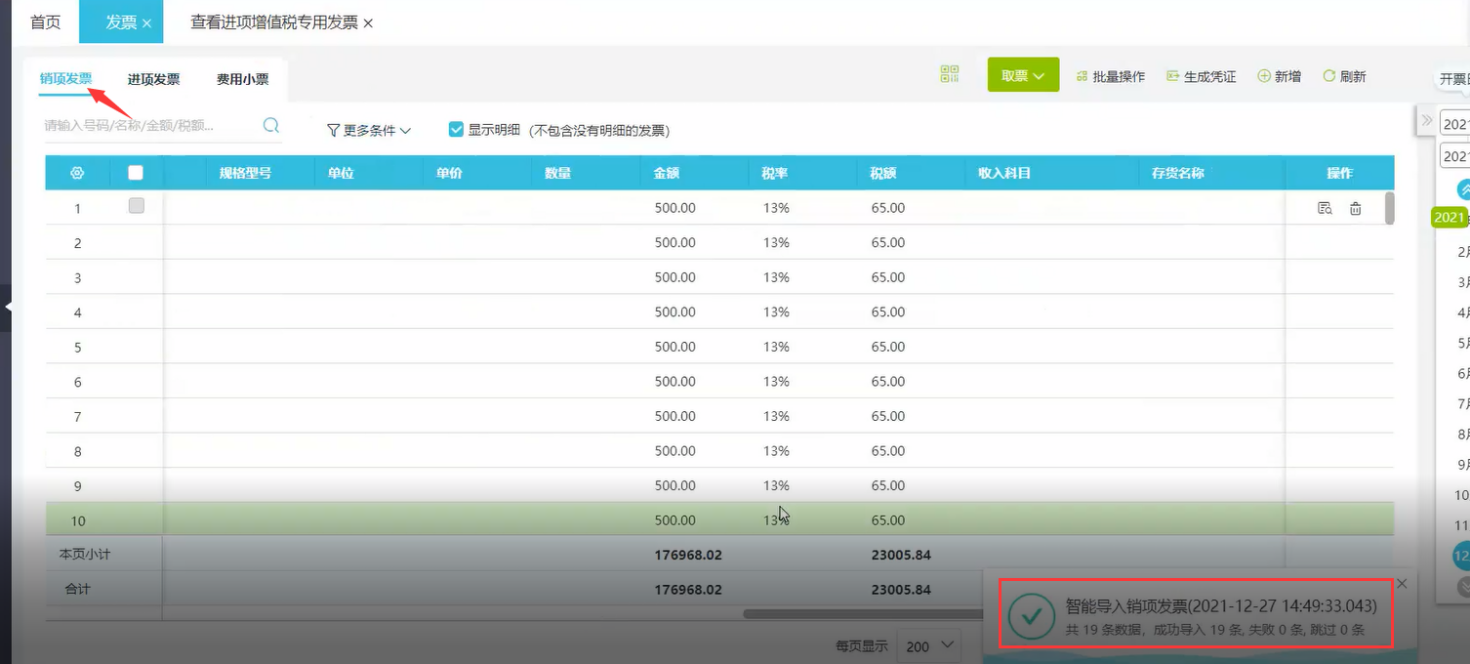Open the page size 200 dropdown

click(x=930, y=646)
